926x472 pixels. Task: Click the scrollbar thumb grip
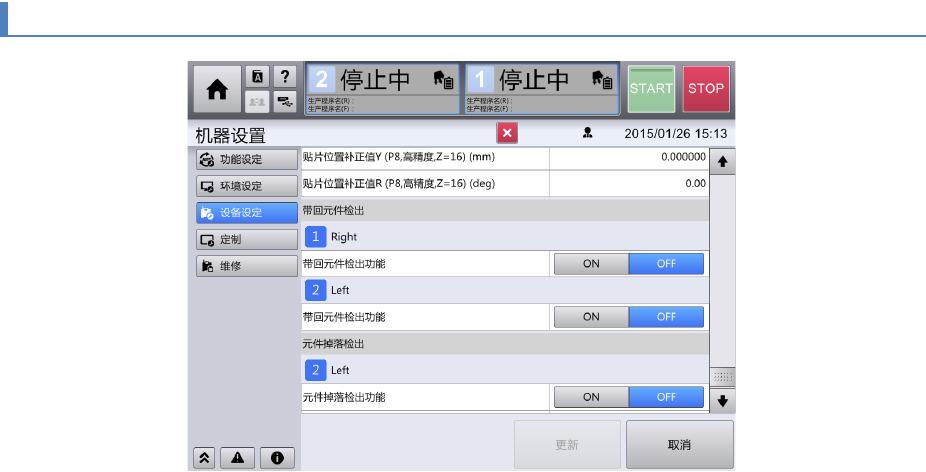click(722, 377)
